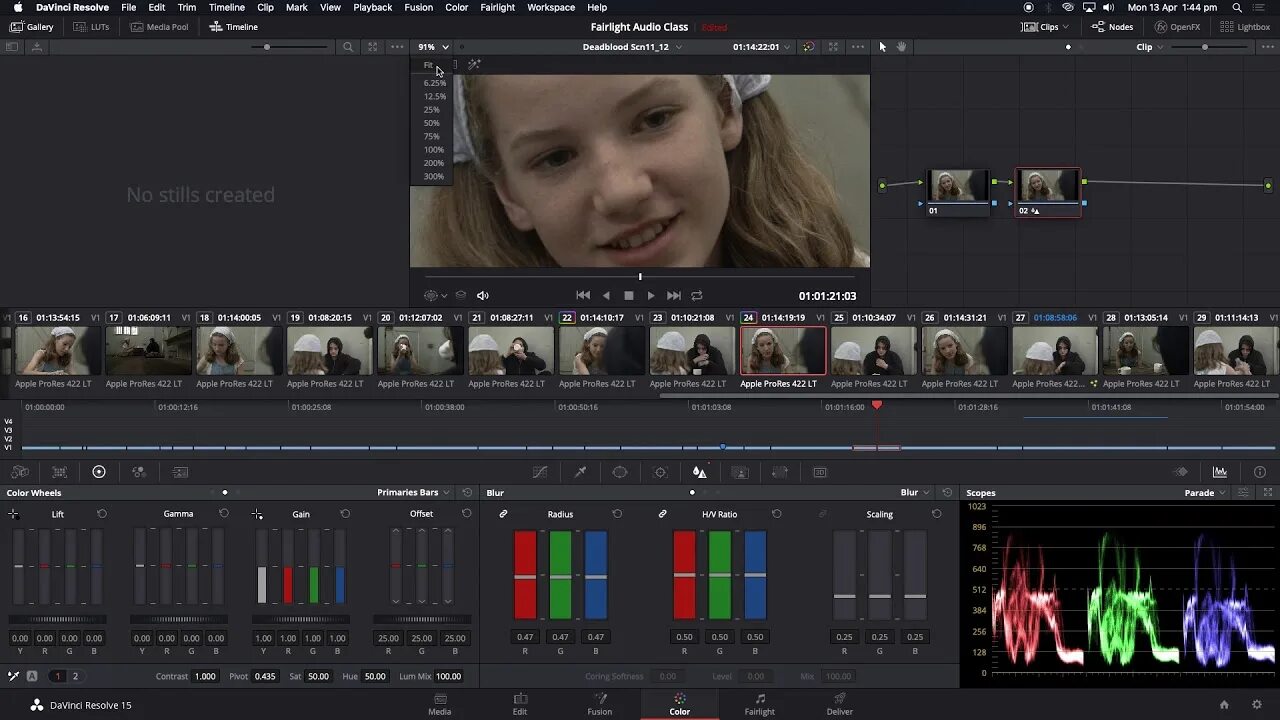Toggle the OpenFX panel

click(x=1177, y=27)
